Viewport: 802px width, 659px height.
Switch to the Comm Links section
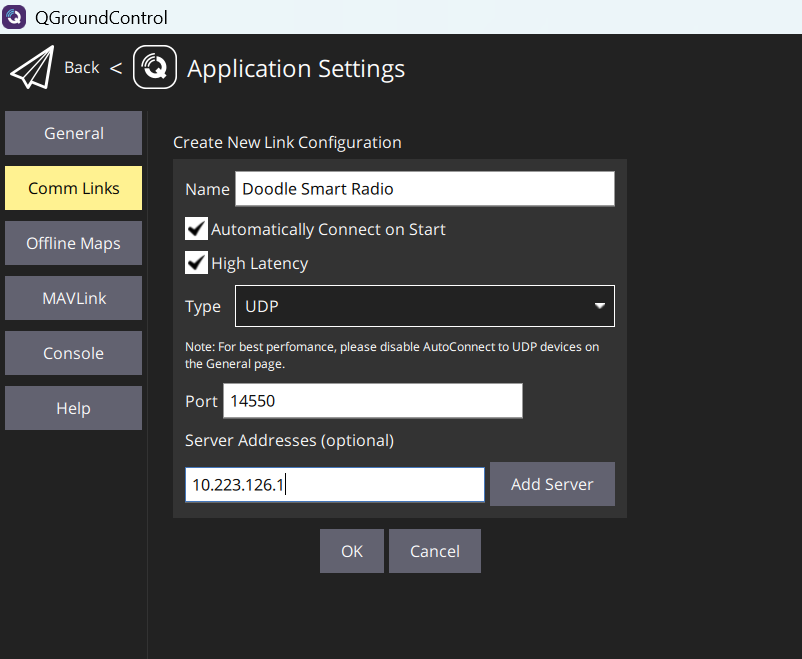pyautogui.click(x=73, y=187)
